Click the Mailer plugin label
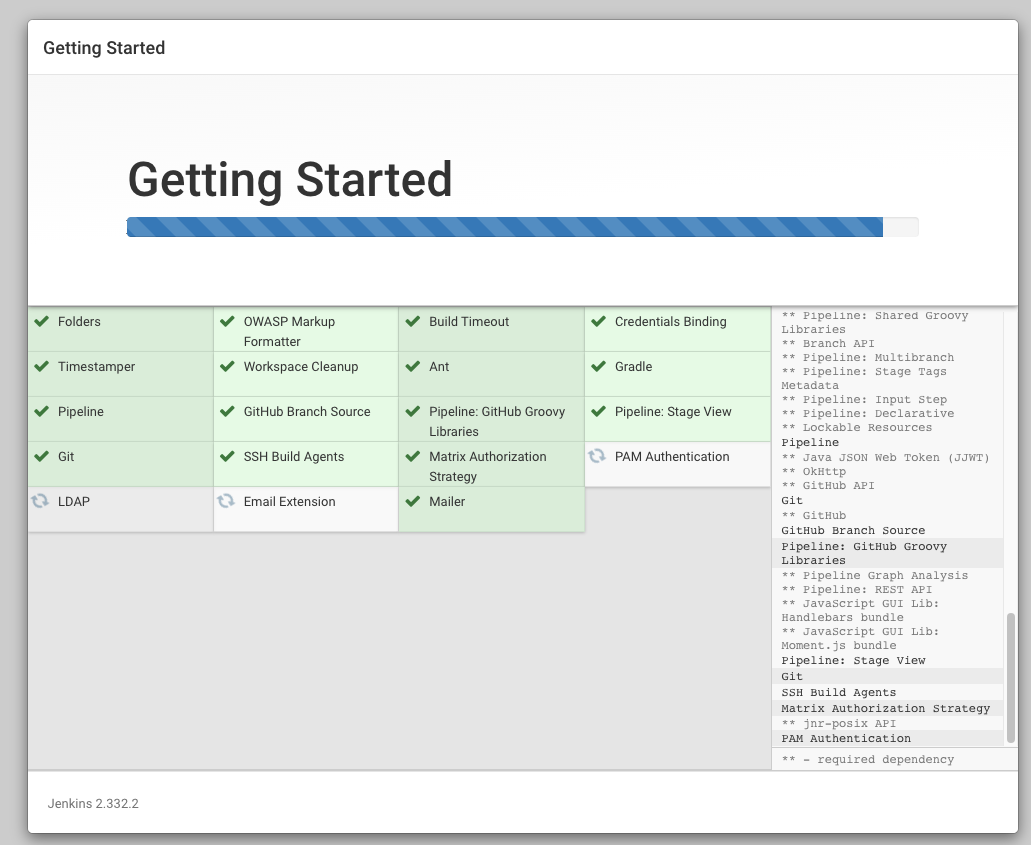 447,502
